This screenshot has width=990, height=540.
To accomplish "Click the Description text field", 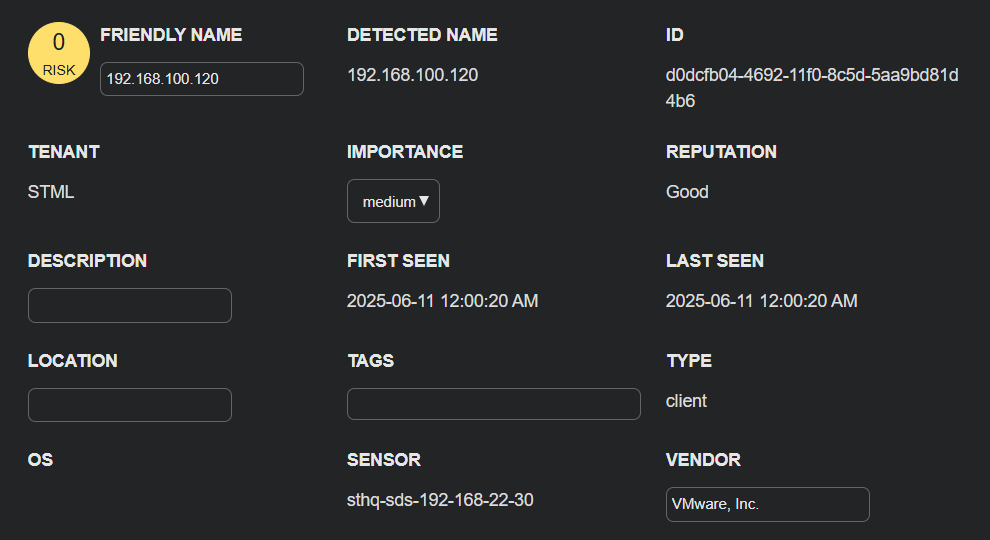I will coord(130,306).
